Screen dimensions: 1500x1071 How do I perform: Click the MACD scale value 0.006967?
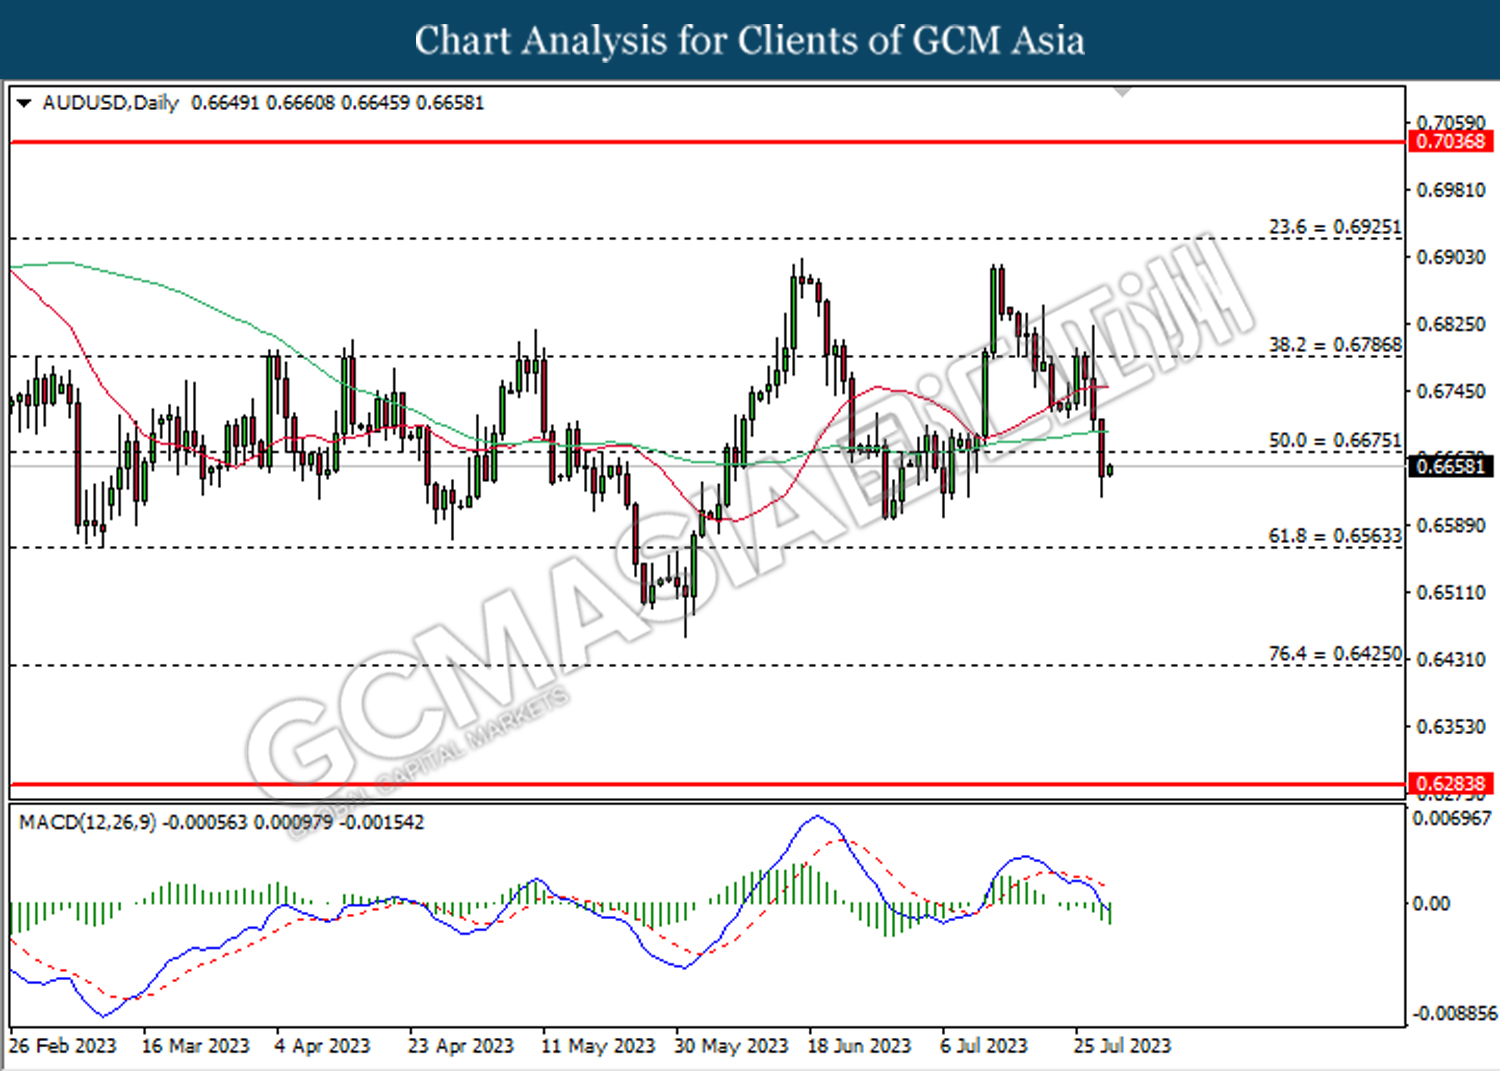tap(1451, 818)
